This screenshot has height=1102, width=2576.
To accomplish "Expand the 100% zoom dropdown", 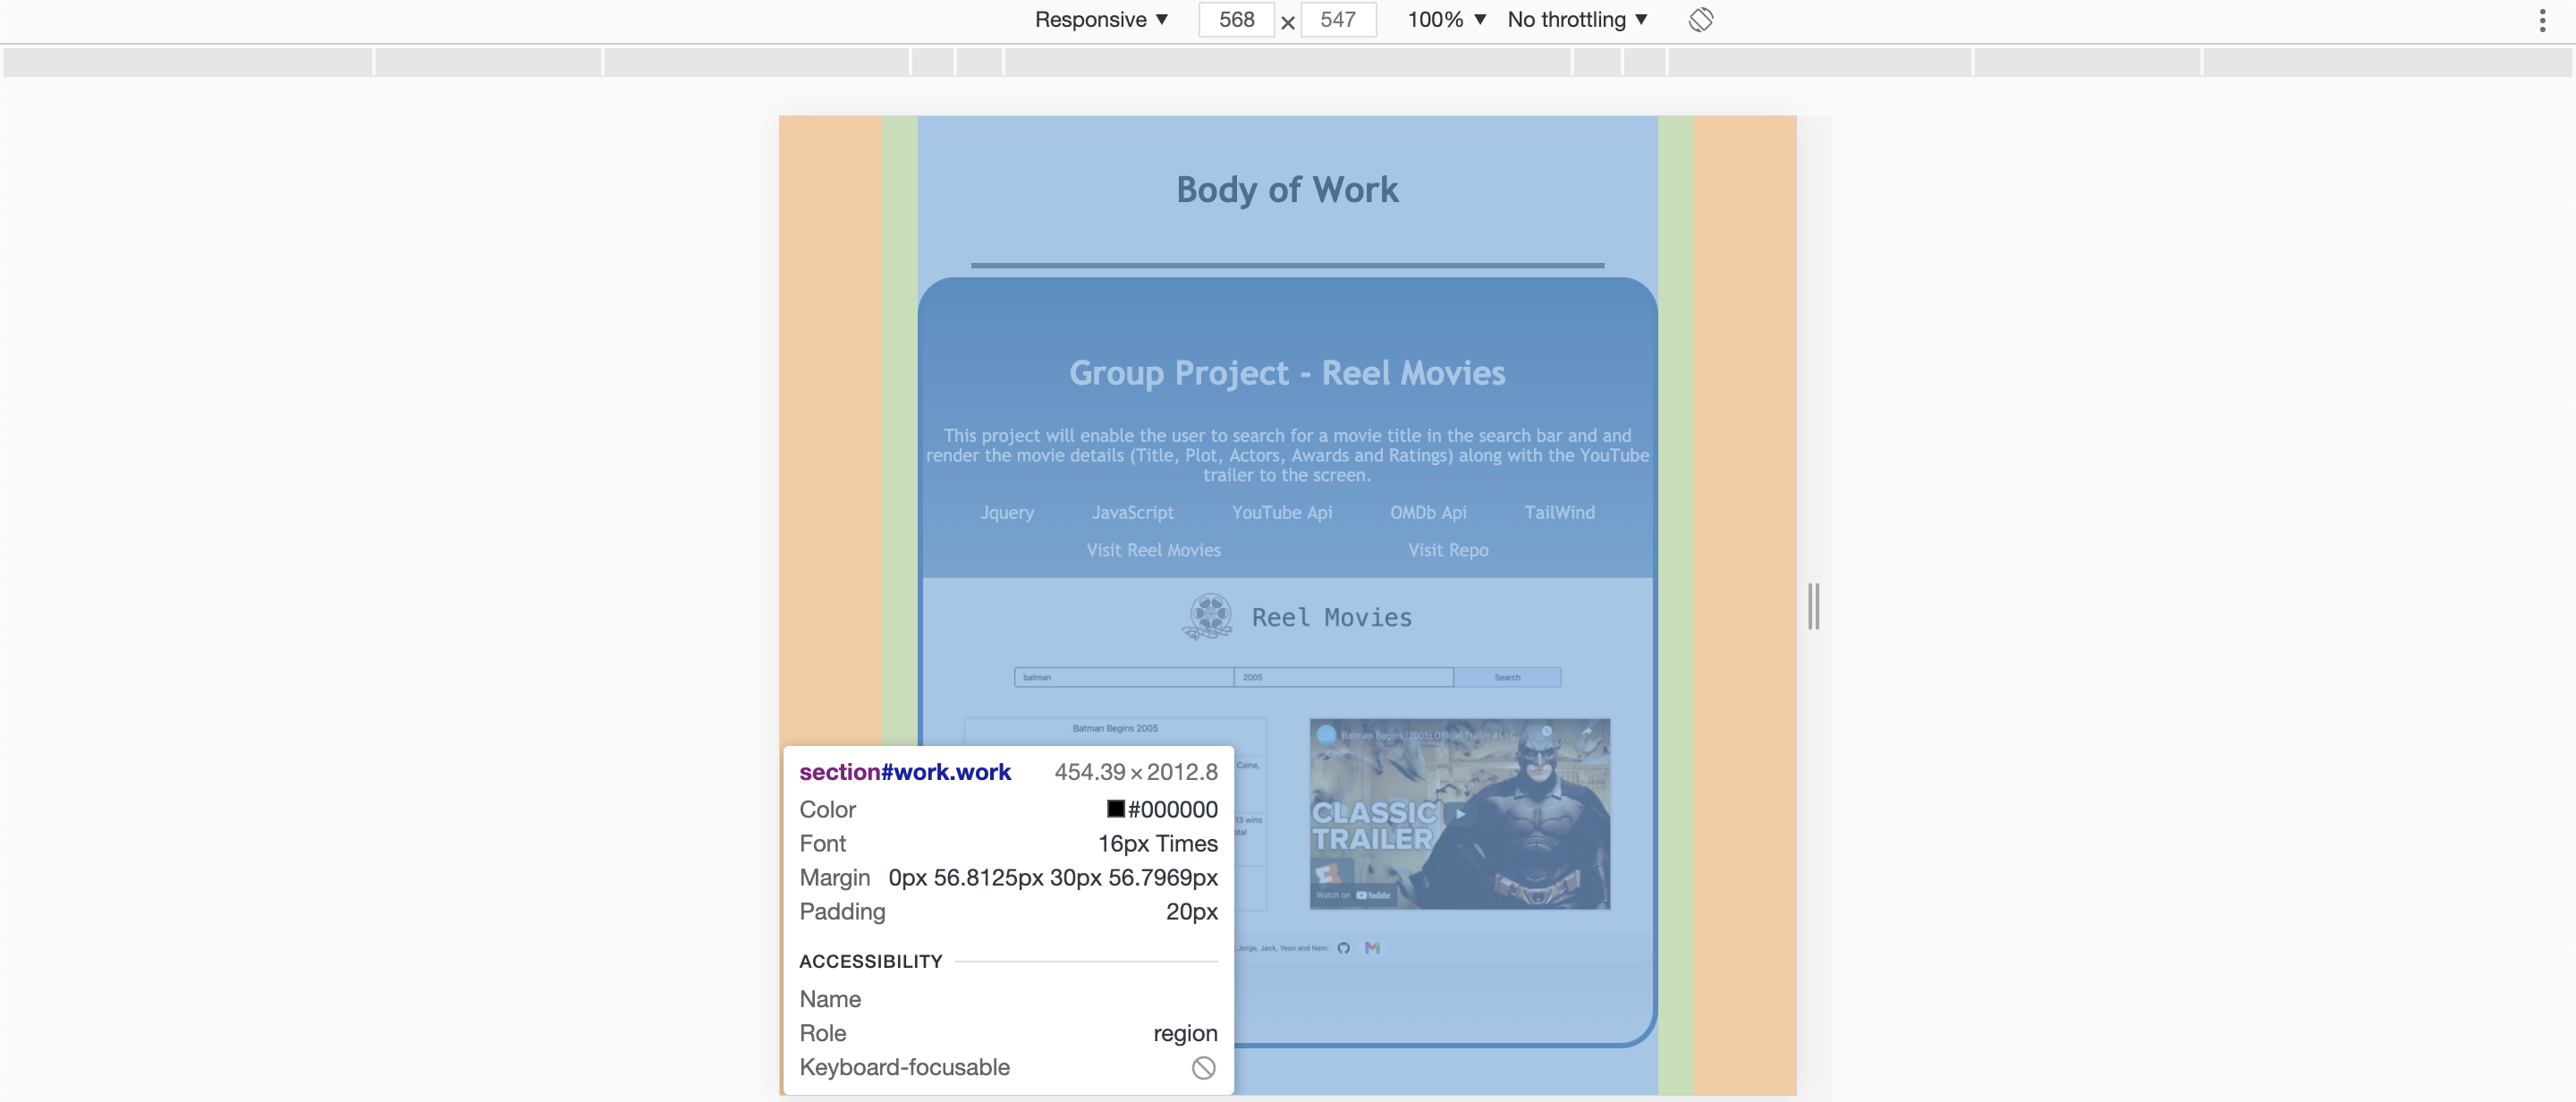I will click(x=1446, y=20).
